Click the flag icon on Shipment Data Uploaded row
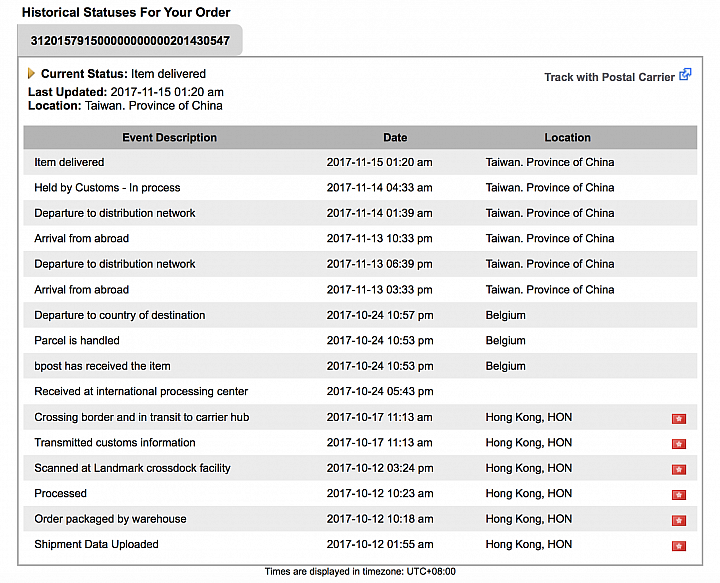Viewport: 720px width, 583px height. point(679,545)
